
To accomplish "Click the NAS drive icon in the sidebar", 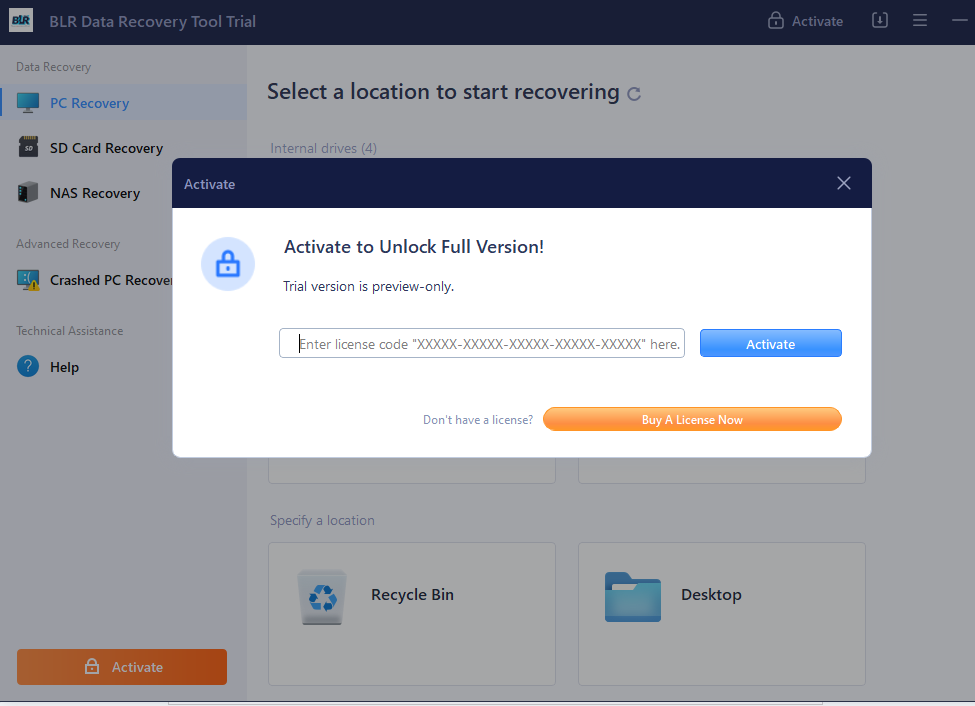I will (28, 192).
